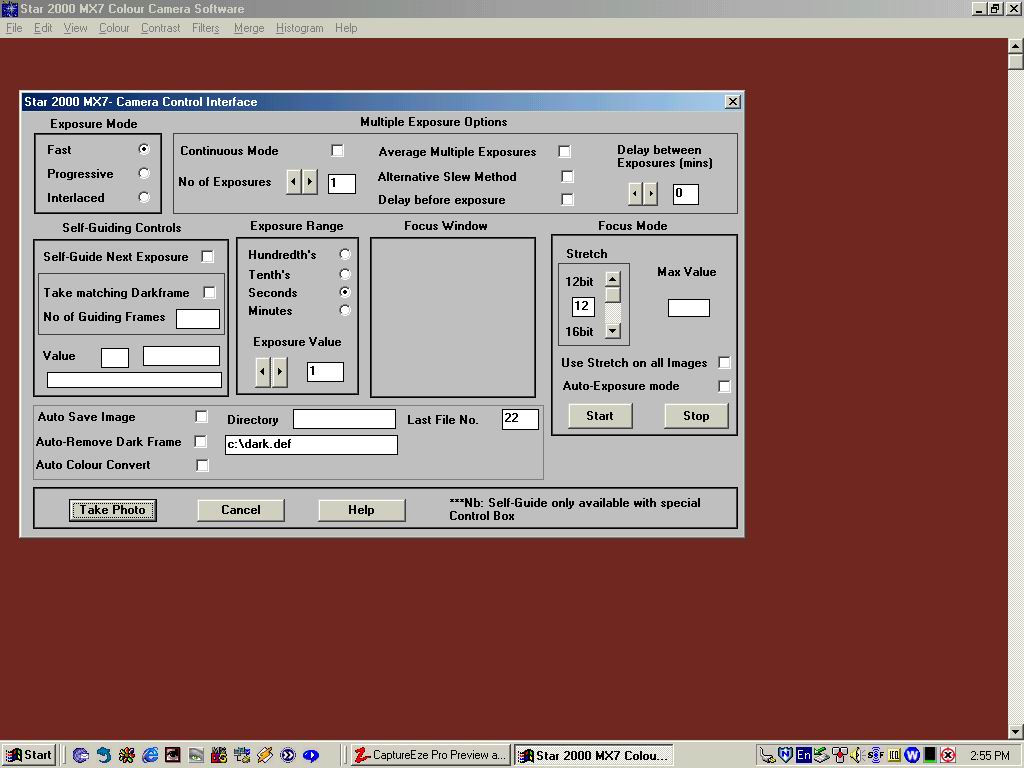
Task: Click the red and white tray icon
Action: click(840, 755)
